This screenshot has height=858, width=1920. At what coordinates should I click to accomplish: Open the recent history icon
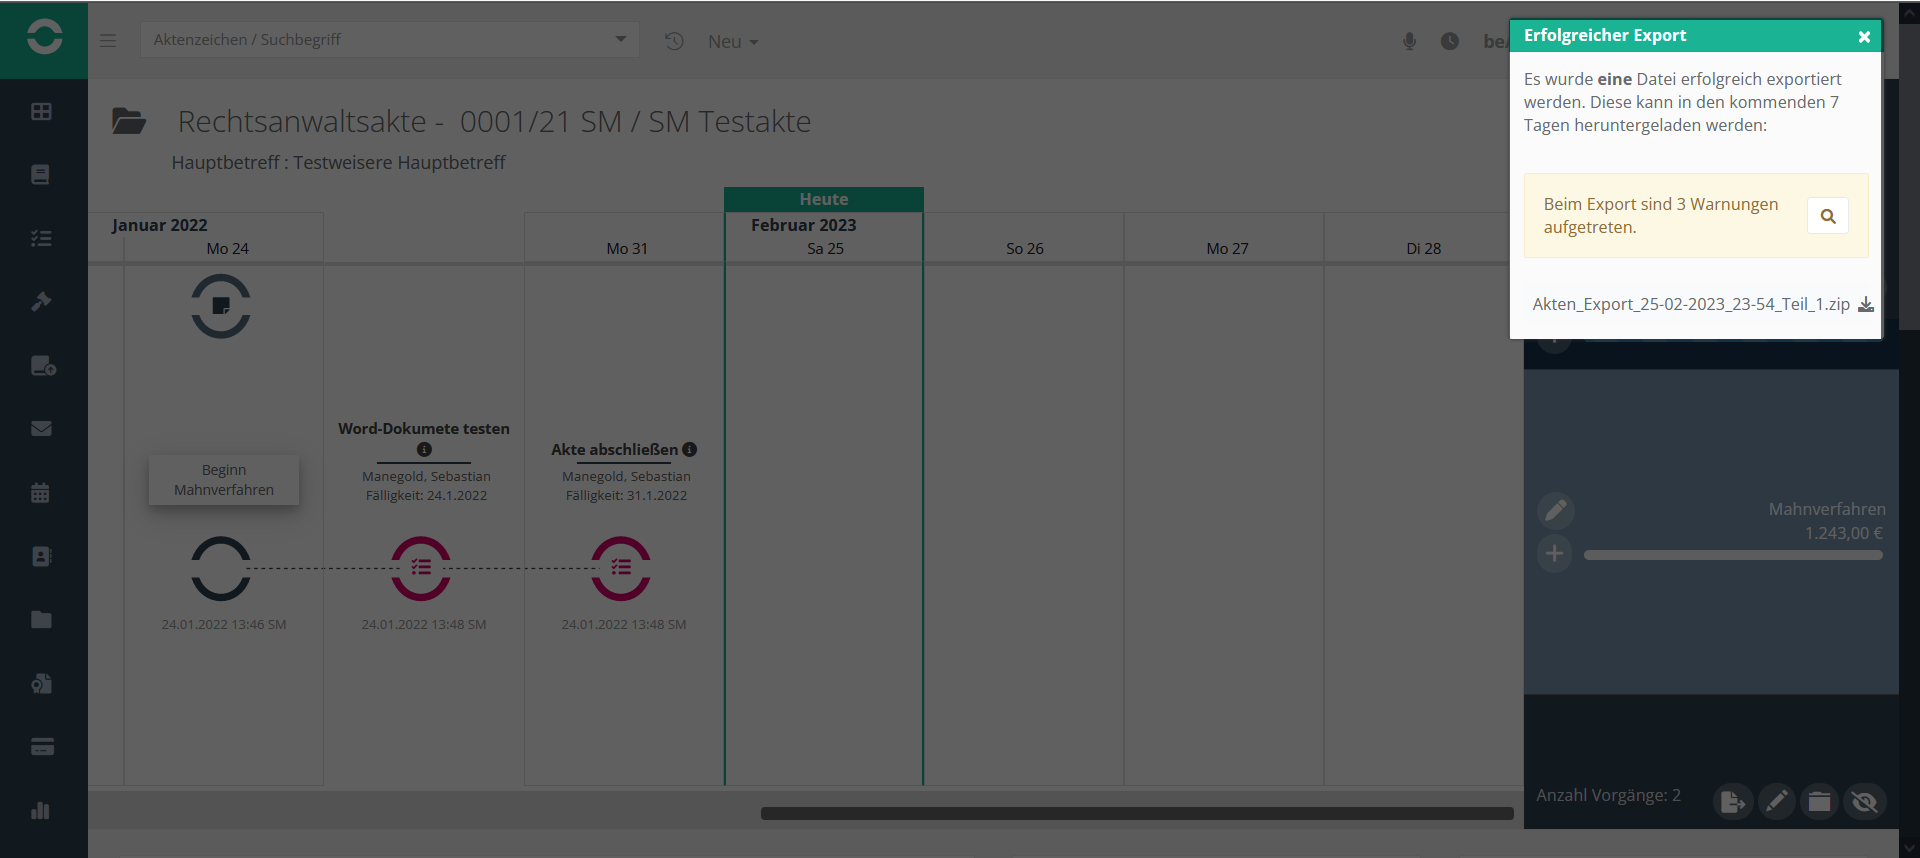(x=674, y=41)
